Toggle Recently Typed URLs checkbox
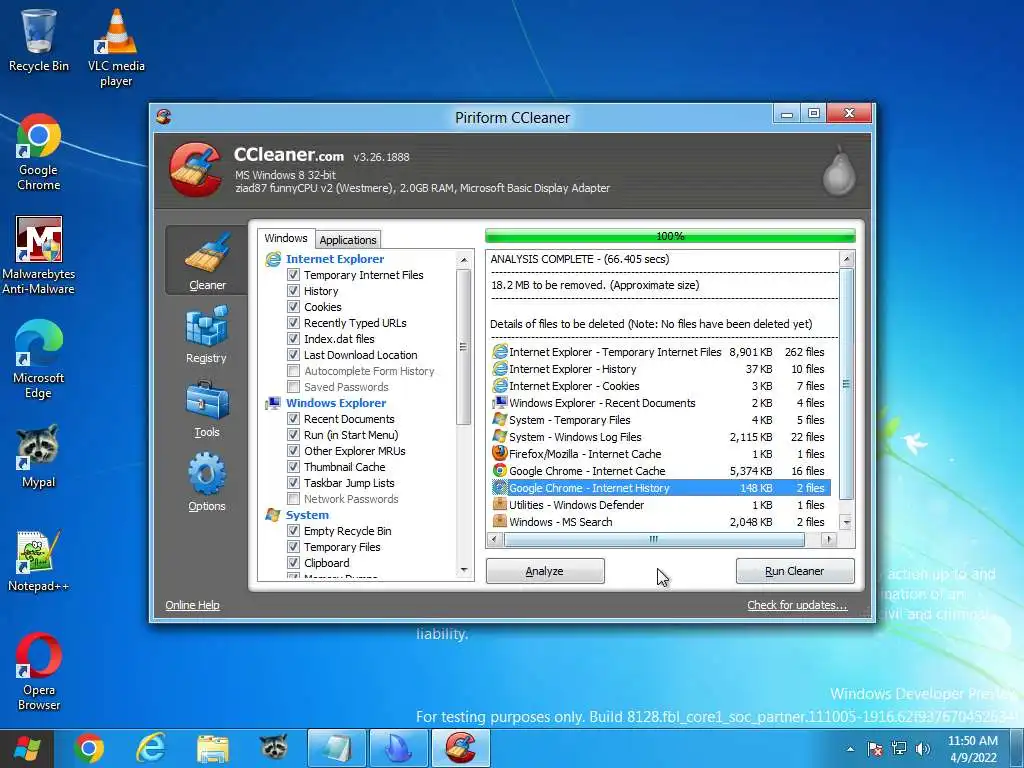 [x=294, y=323]
